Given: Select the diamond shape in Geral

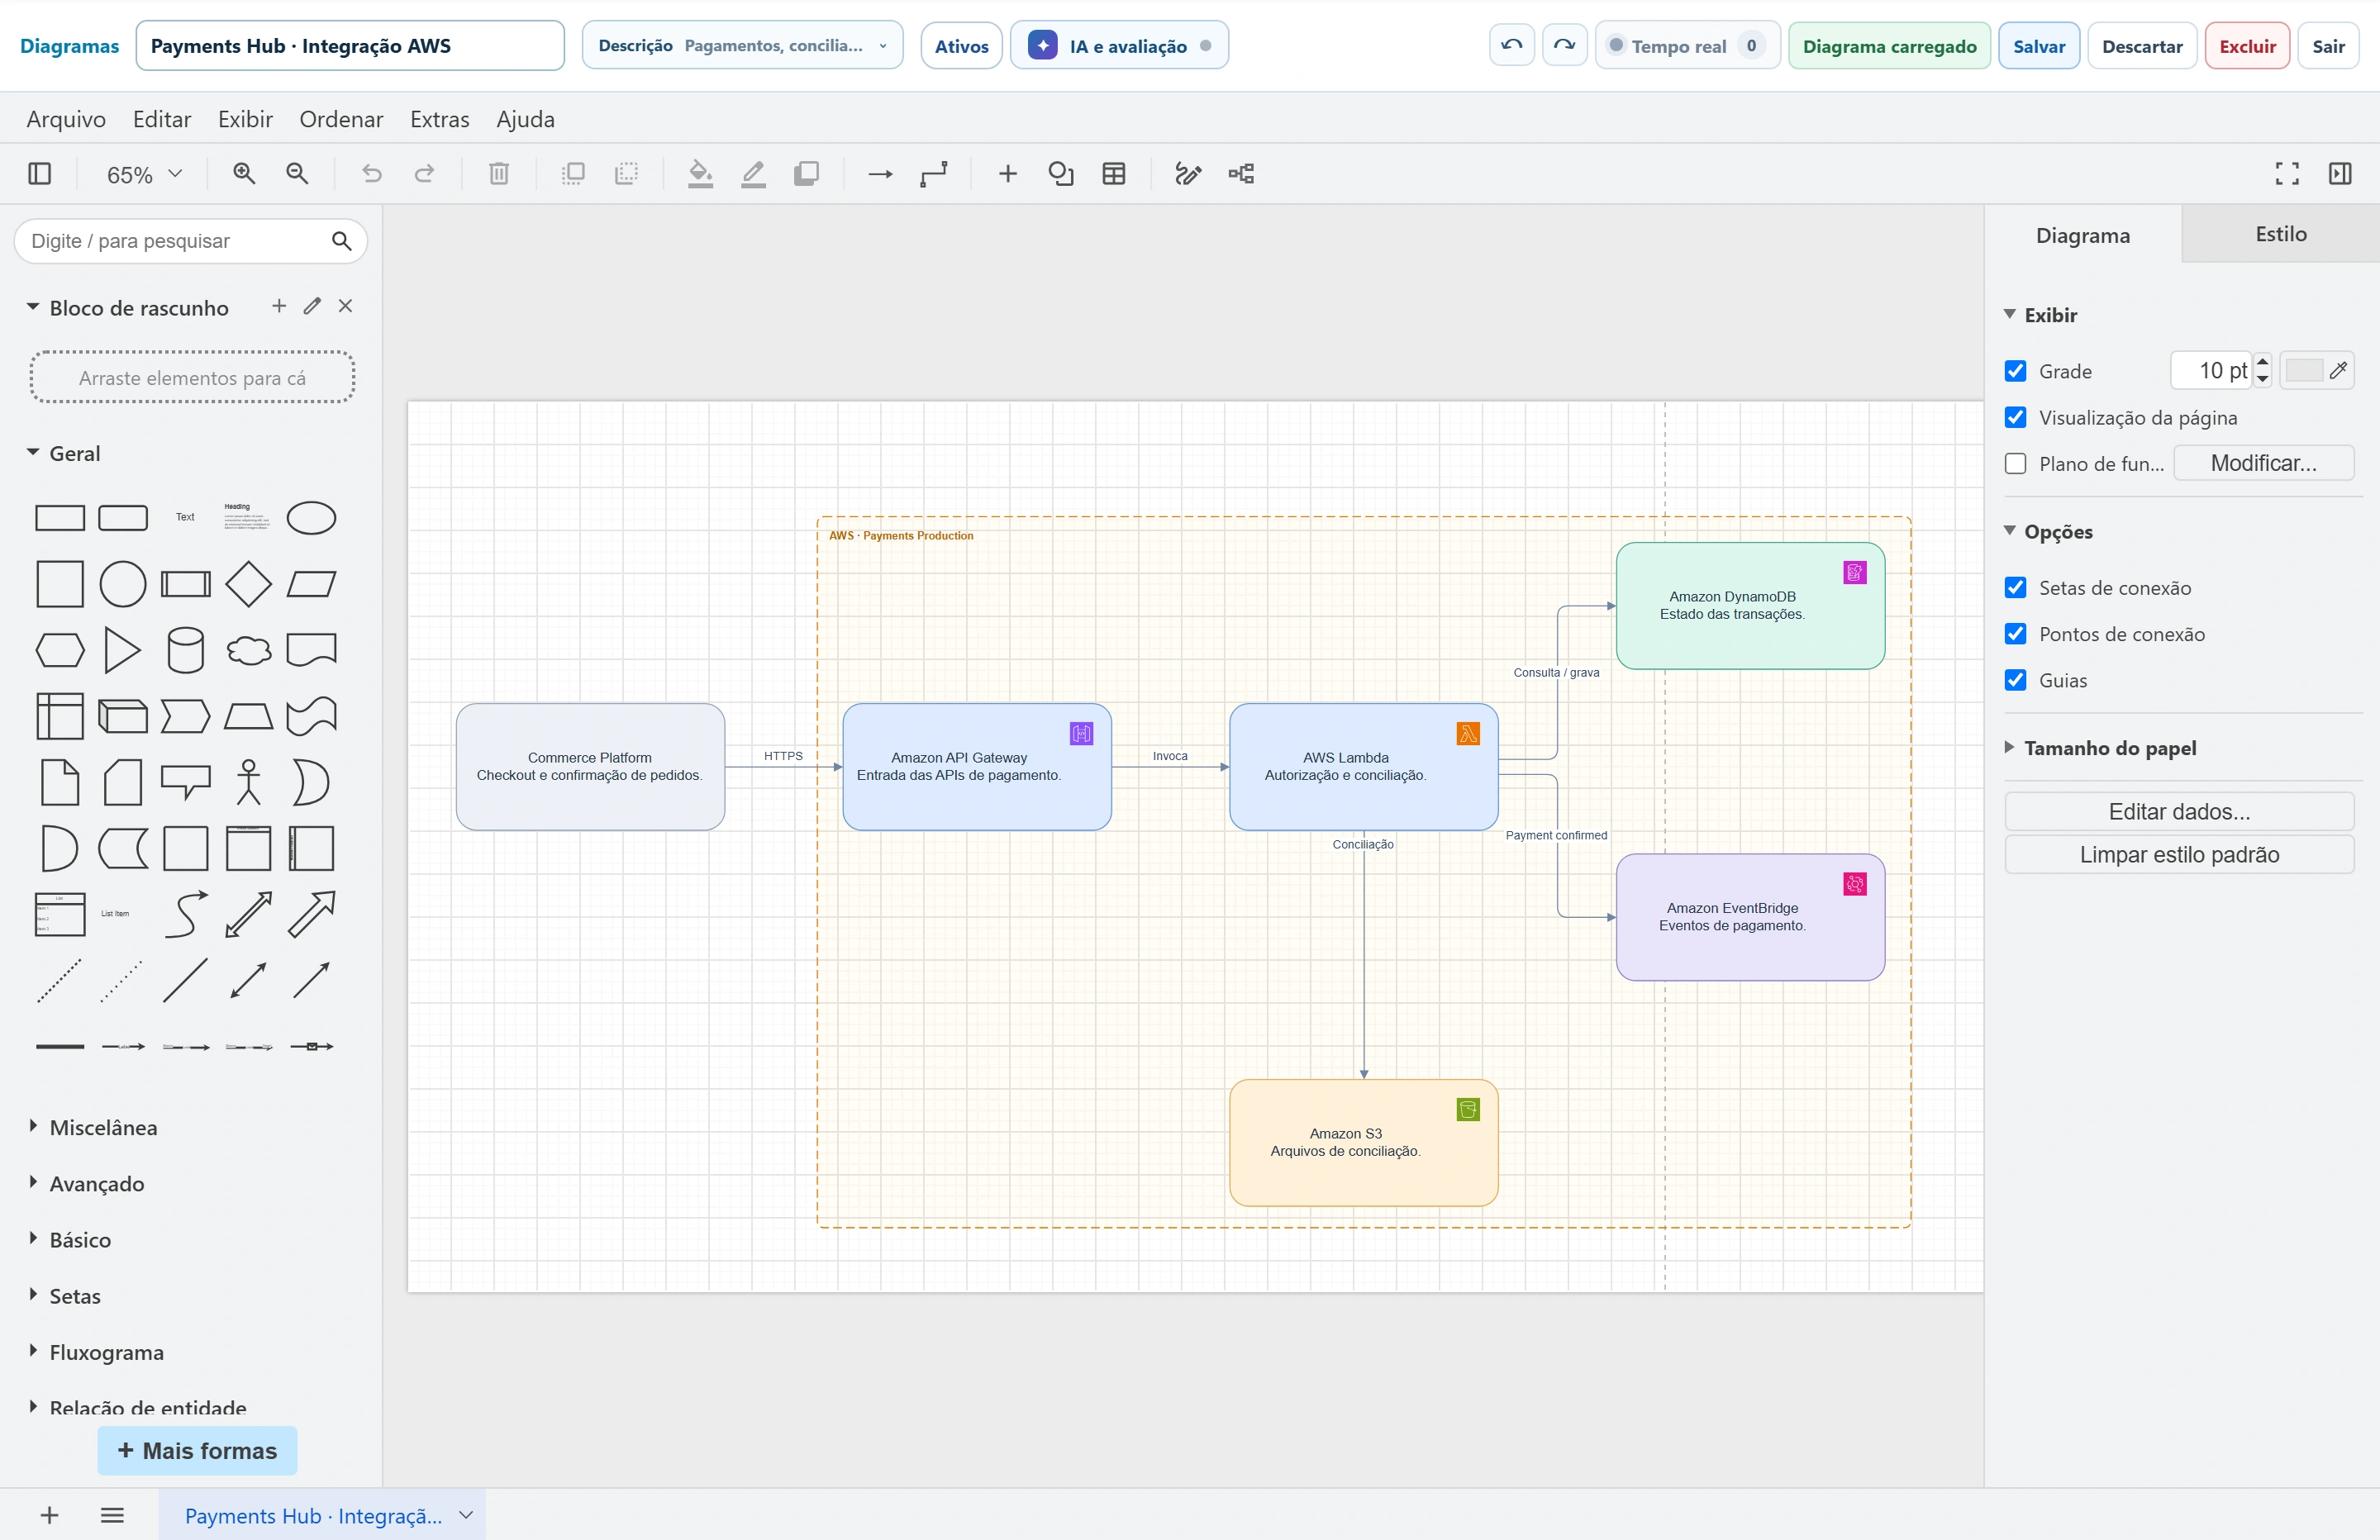Looking at the screenshot, I should 248,584.
